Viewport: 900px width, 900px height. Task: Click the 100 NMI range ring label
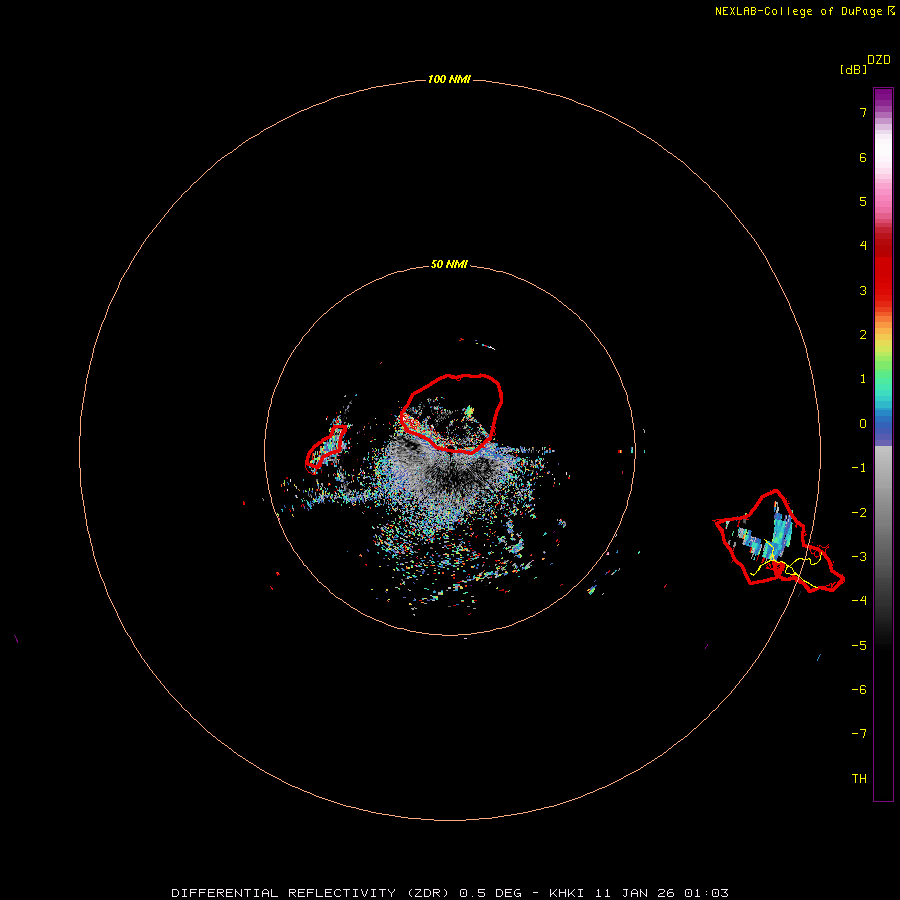[449, 79]
